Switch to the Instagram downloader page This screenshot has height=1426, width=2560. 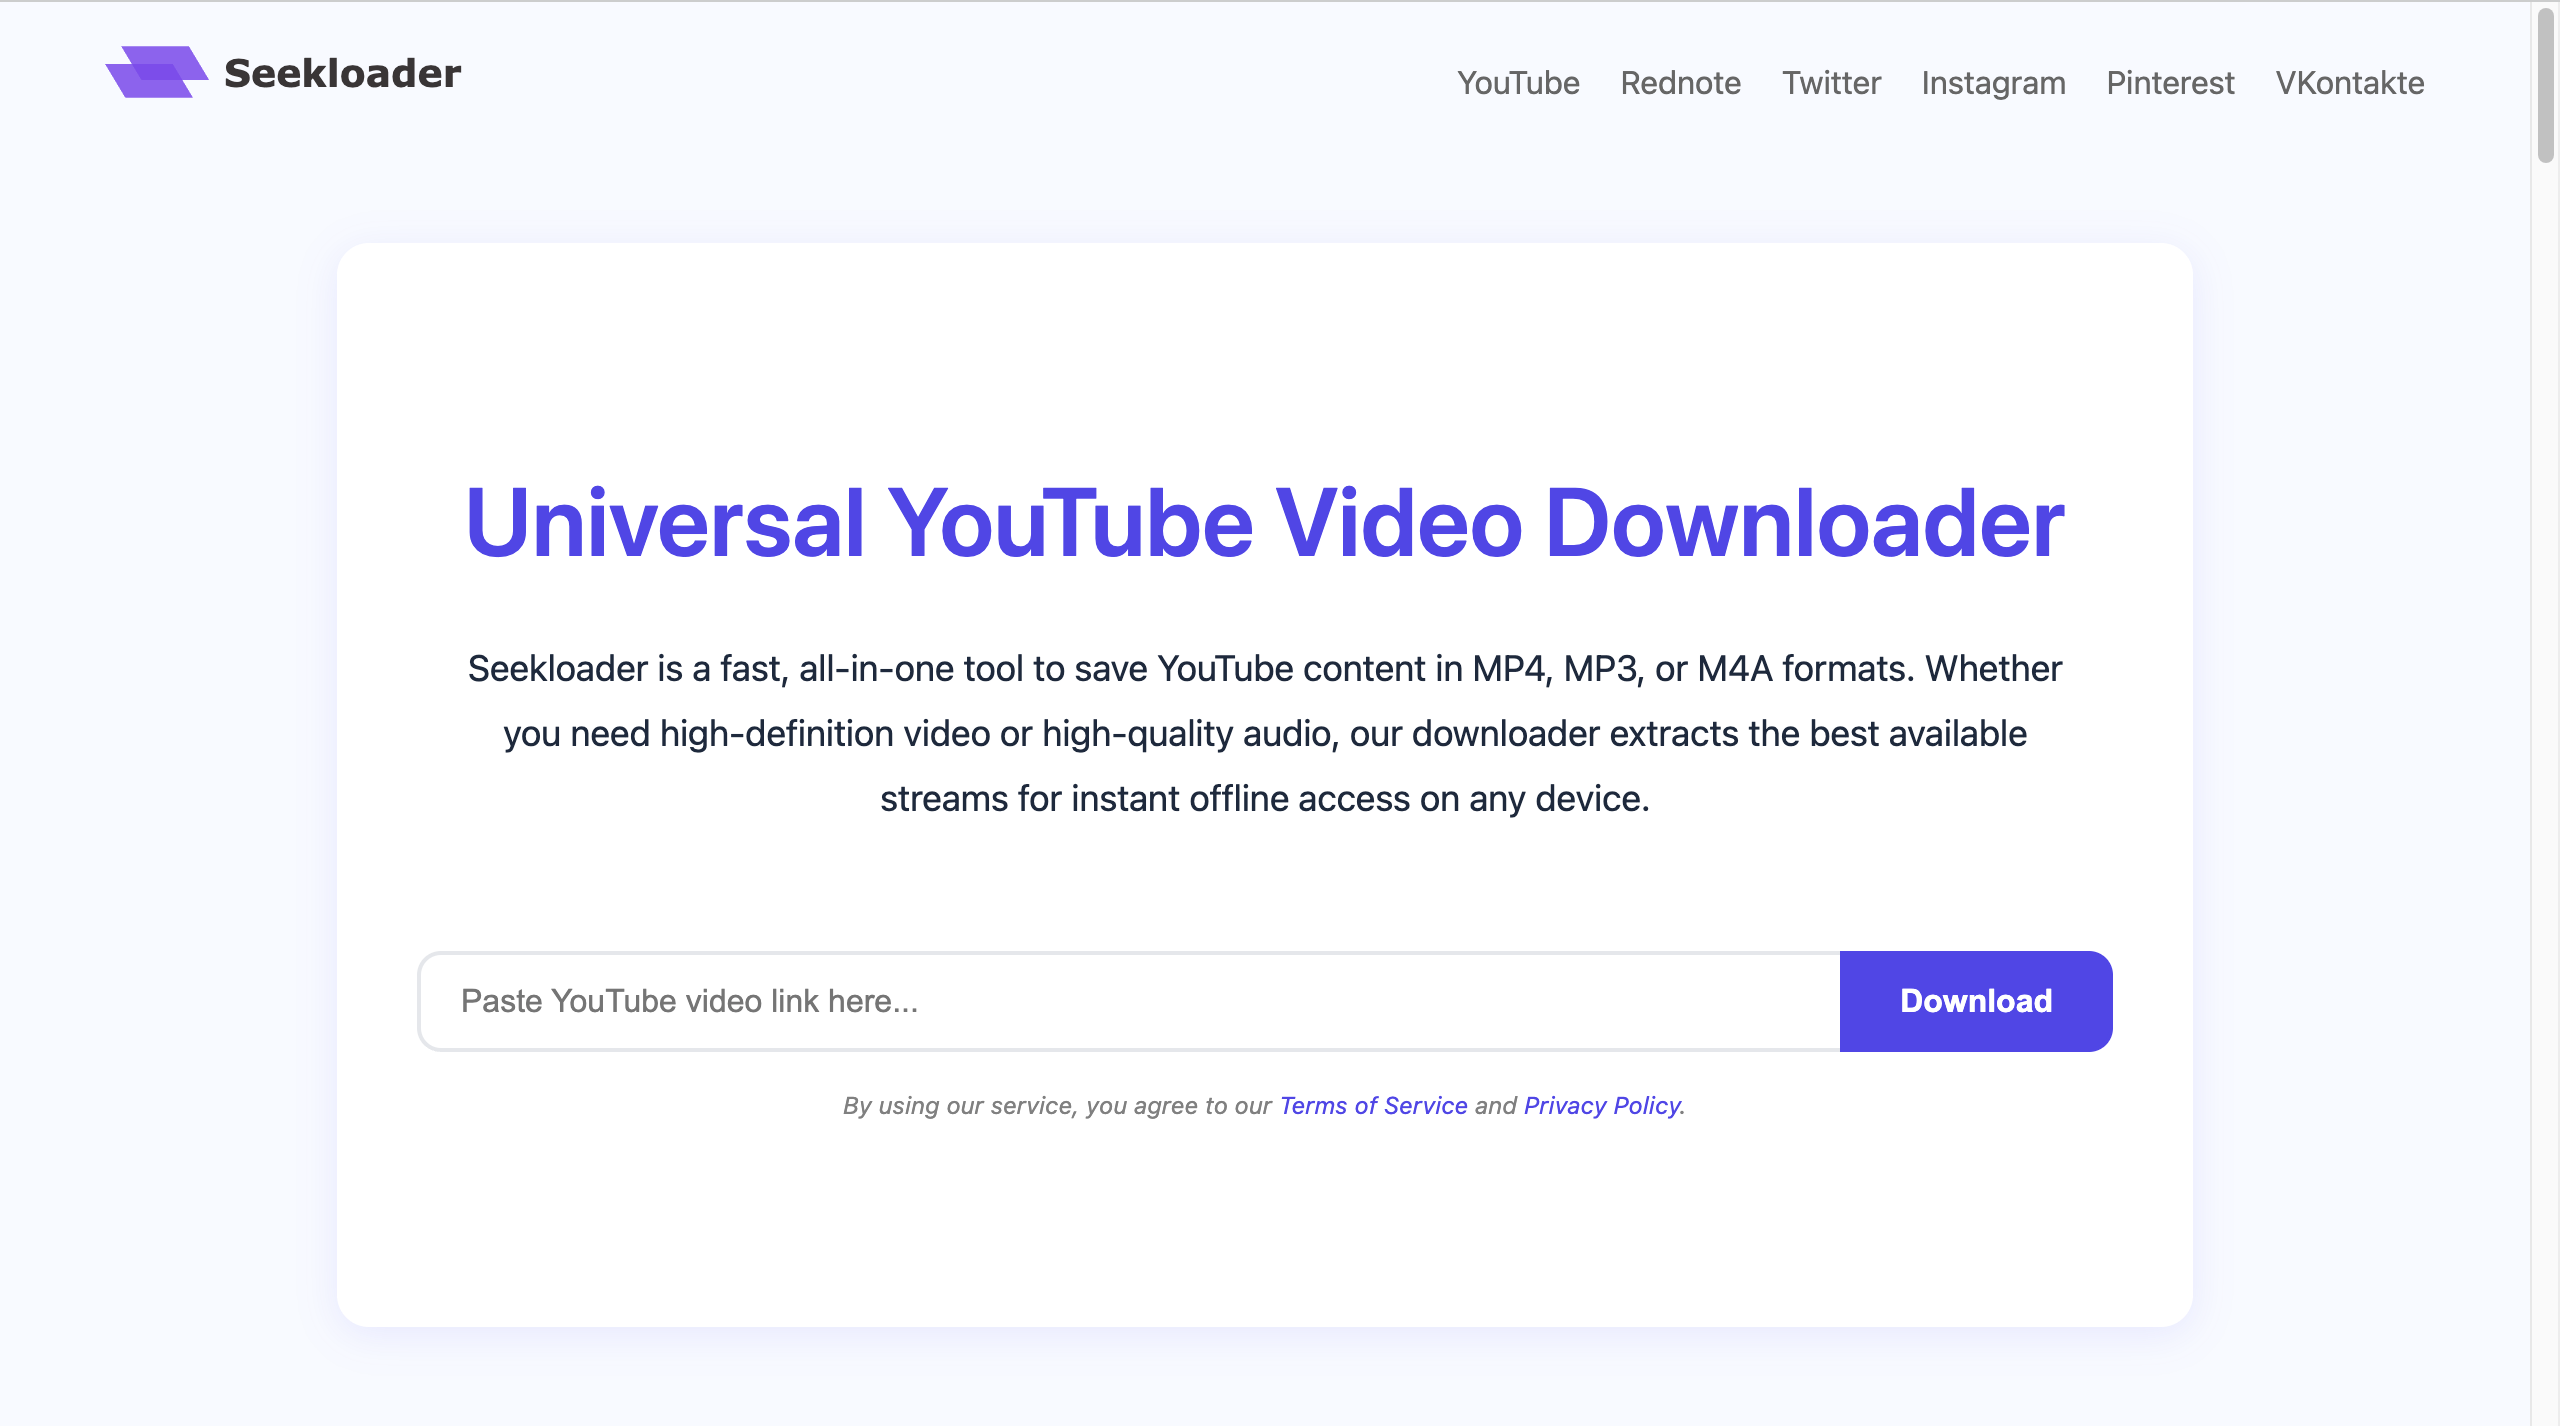tap(1992, 83)
